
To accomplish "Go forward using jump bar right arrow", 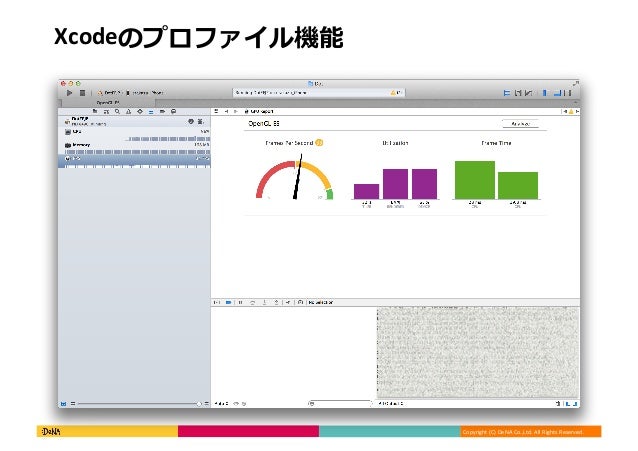I will 236,111.
